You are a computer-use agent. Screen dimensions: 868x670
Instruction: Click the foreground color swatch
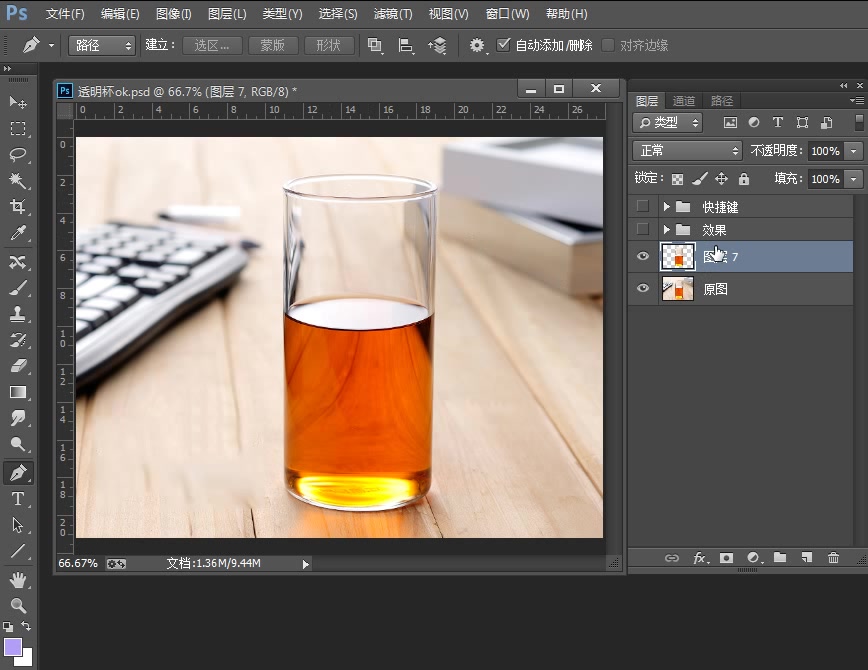13,647
